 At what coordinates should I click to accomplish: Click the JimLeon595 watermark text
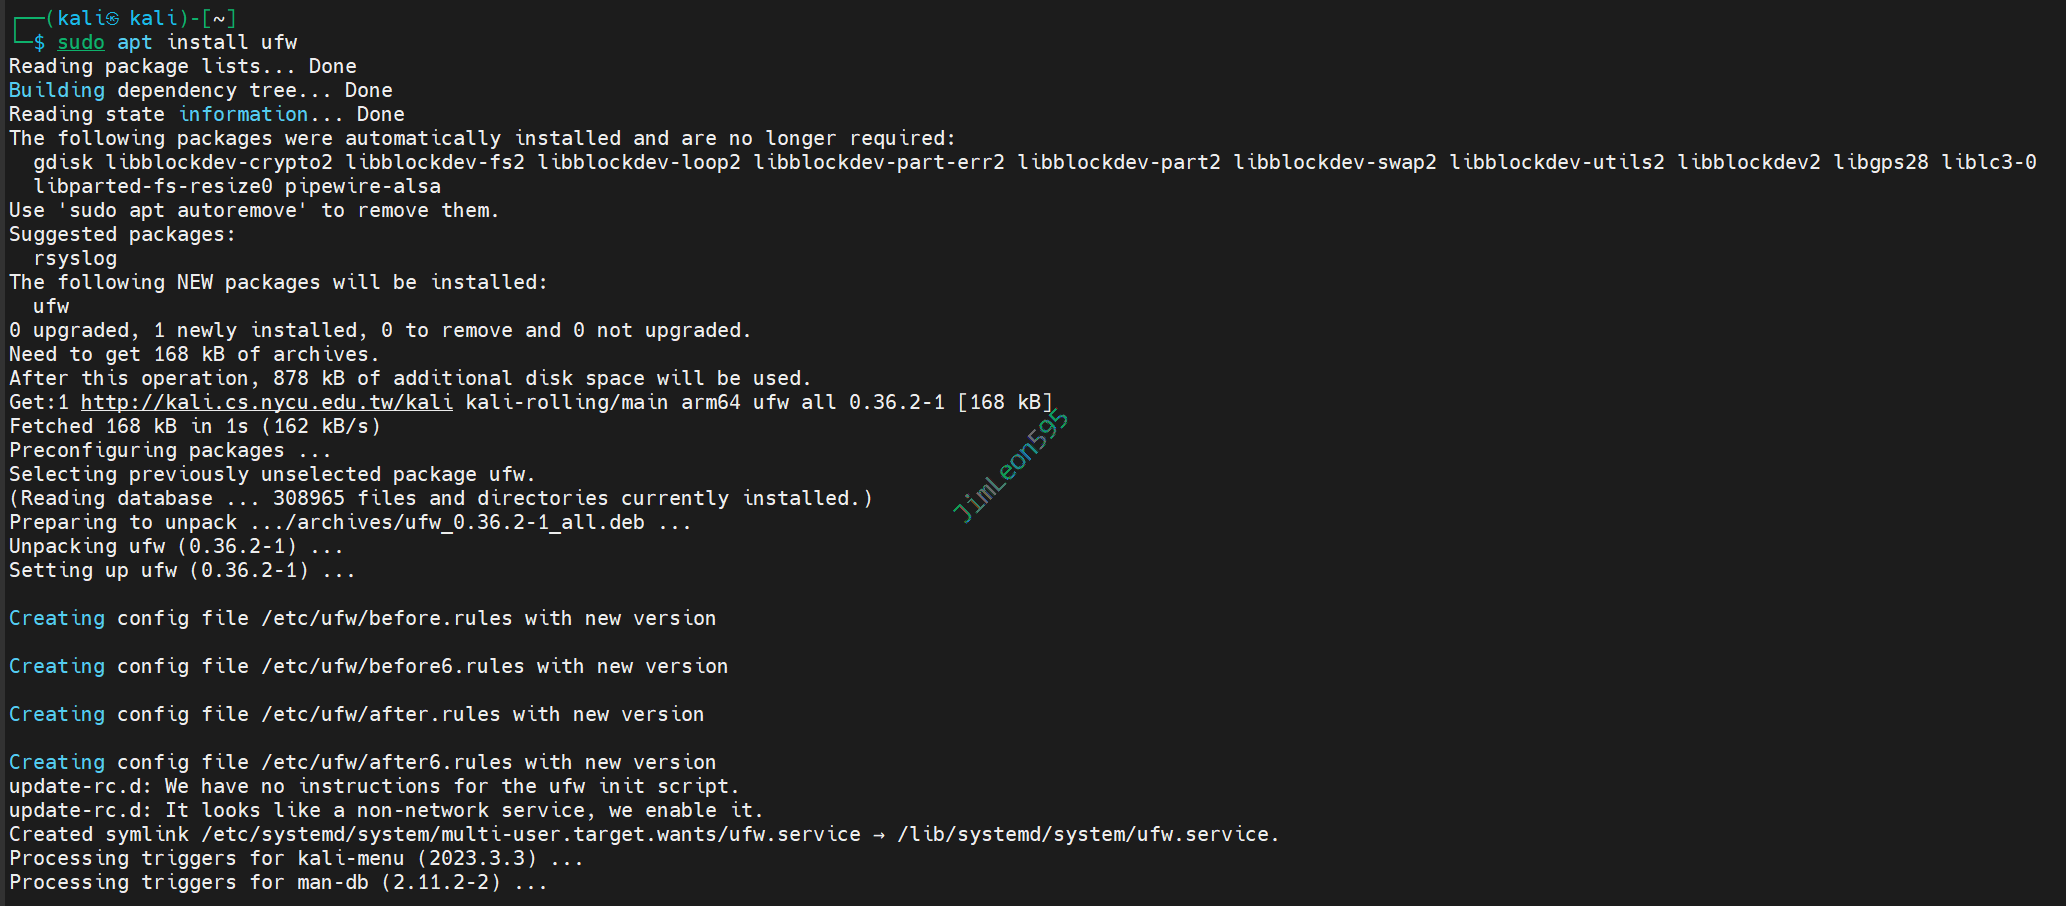click(x=1010, y=467)
